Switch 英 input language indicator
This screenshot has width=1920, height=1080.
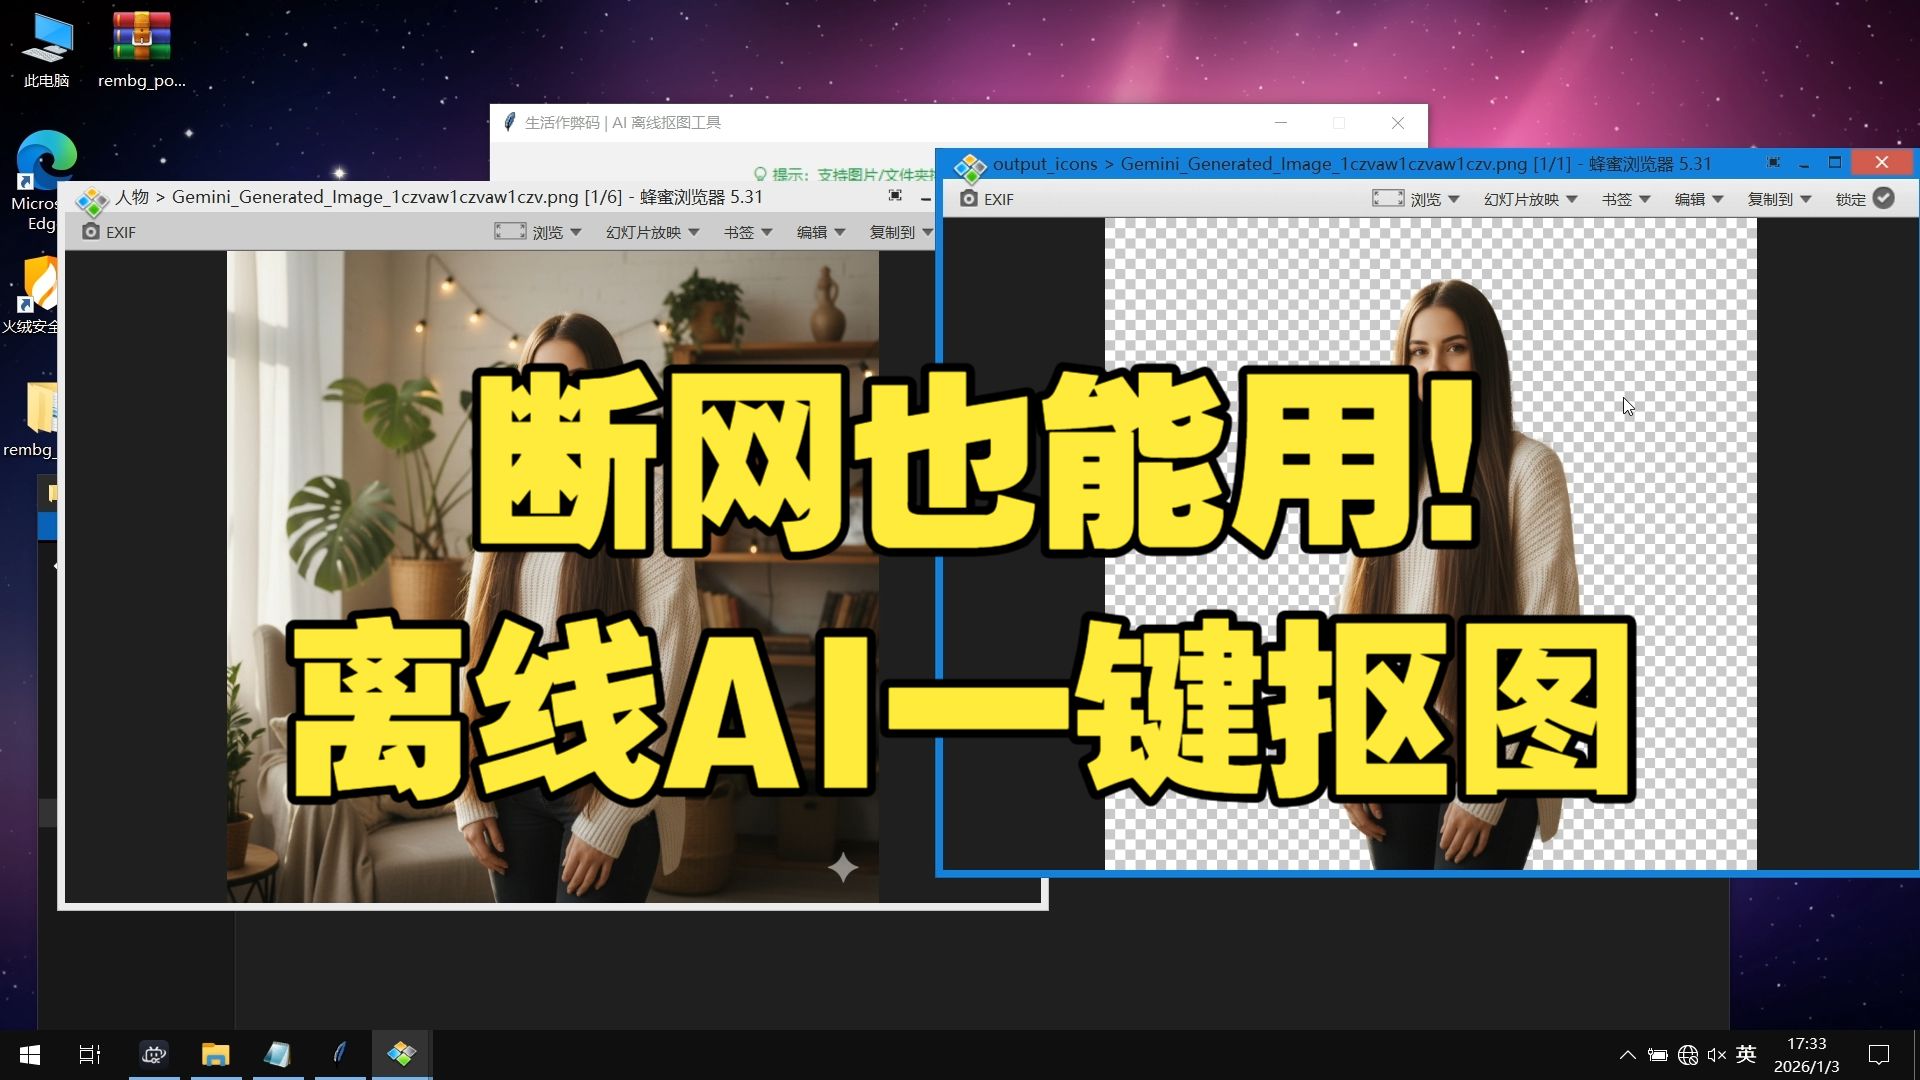(1746, 1055)
